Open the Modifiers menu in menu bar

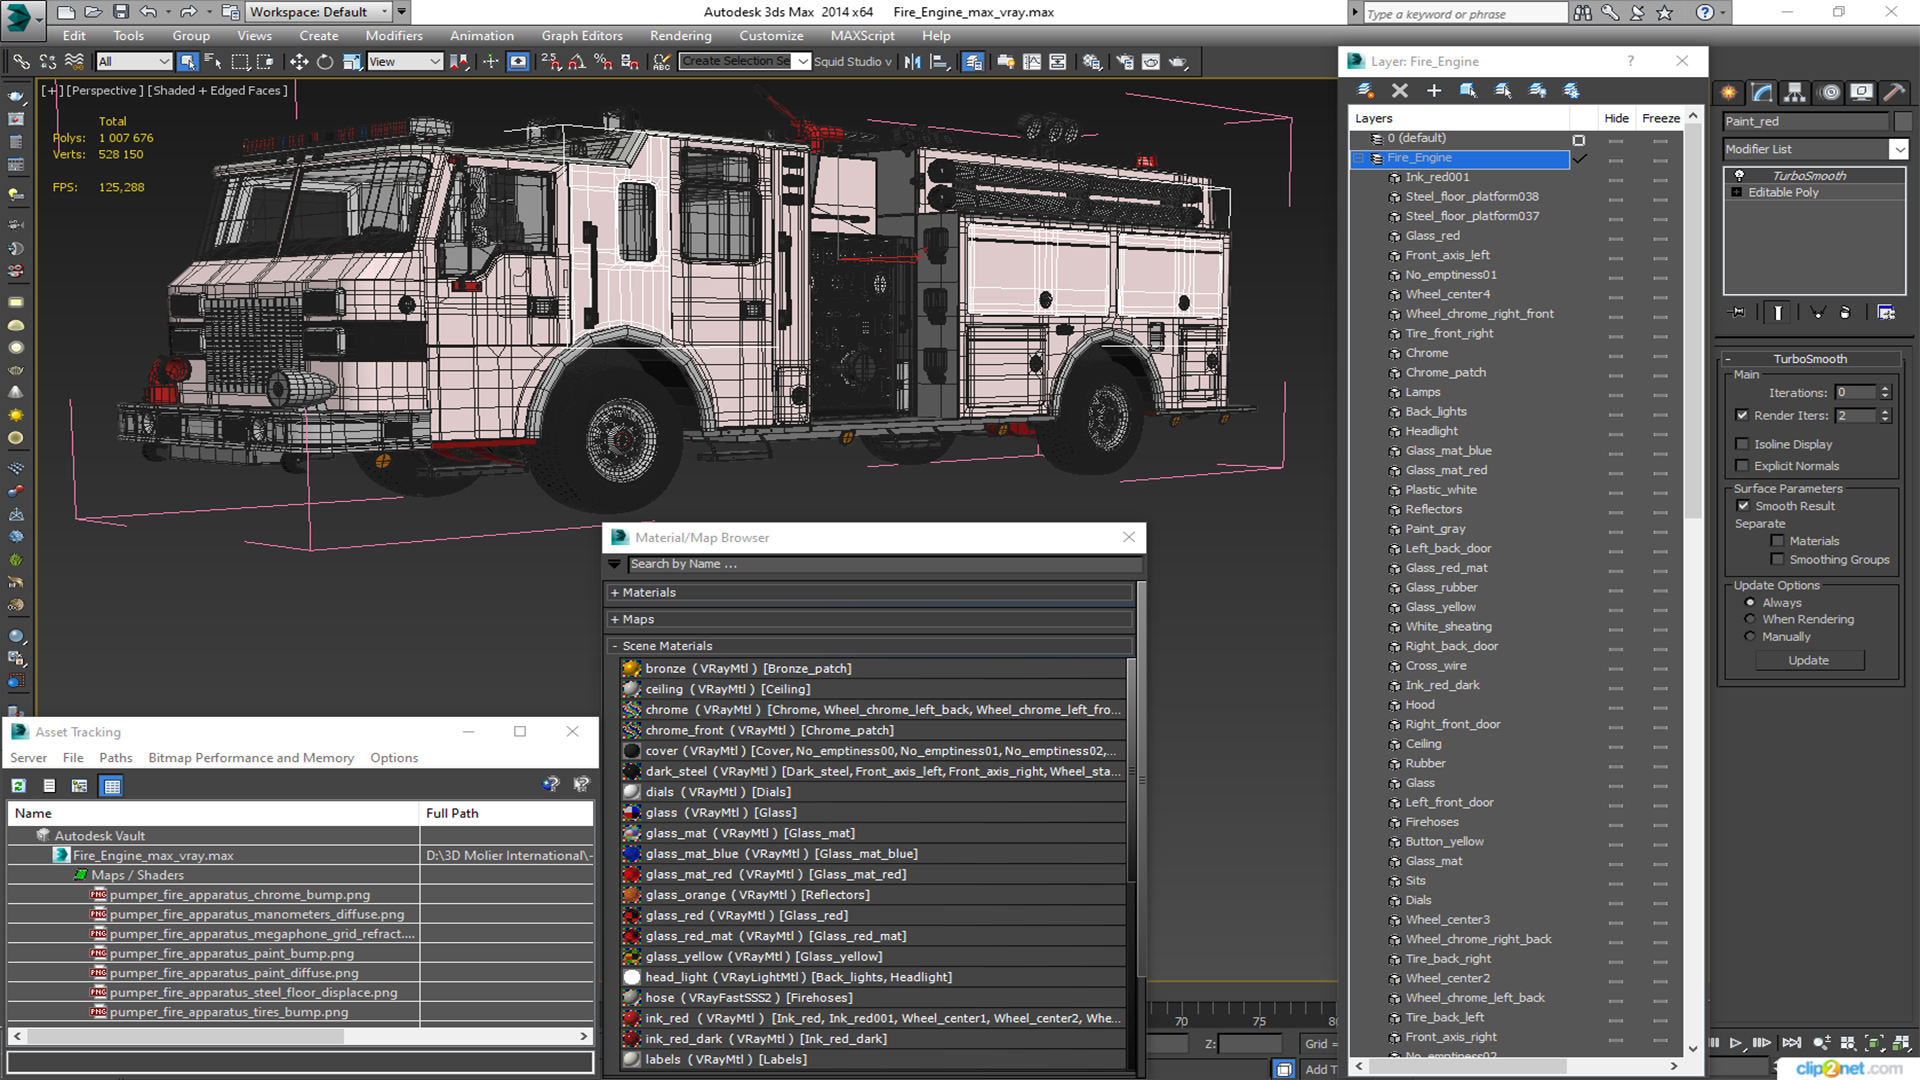pos(392,36)
